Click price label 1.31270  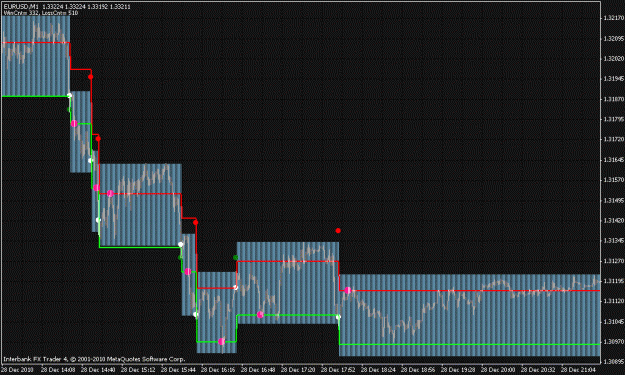click(x=613, y=261)
